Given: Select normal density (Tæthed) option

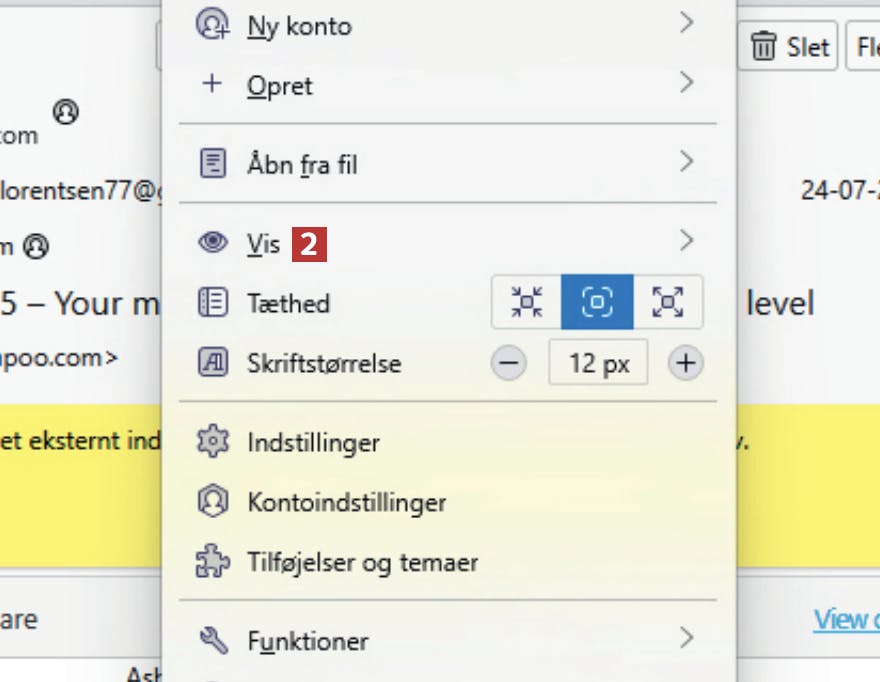Looking at the screenshot, I should [597, 302].
